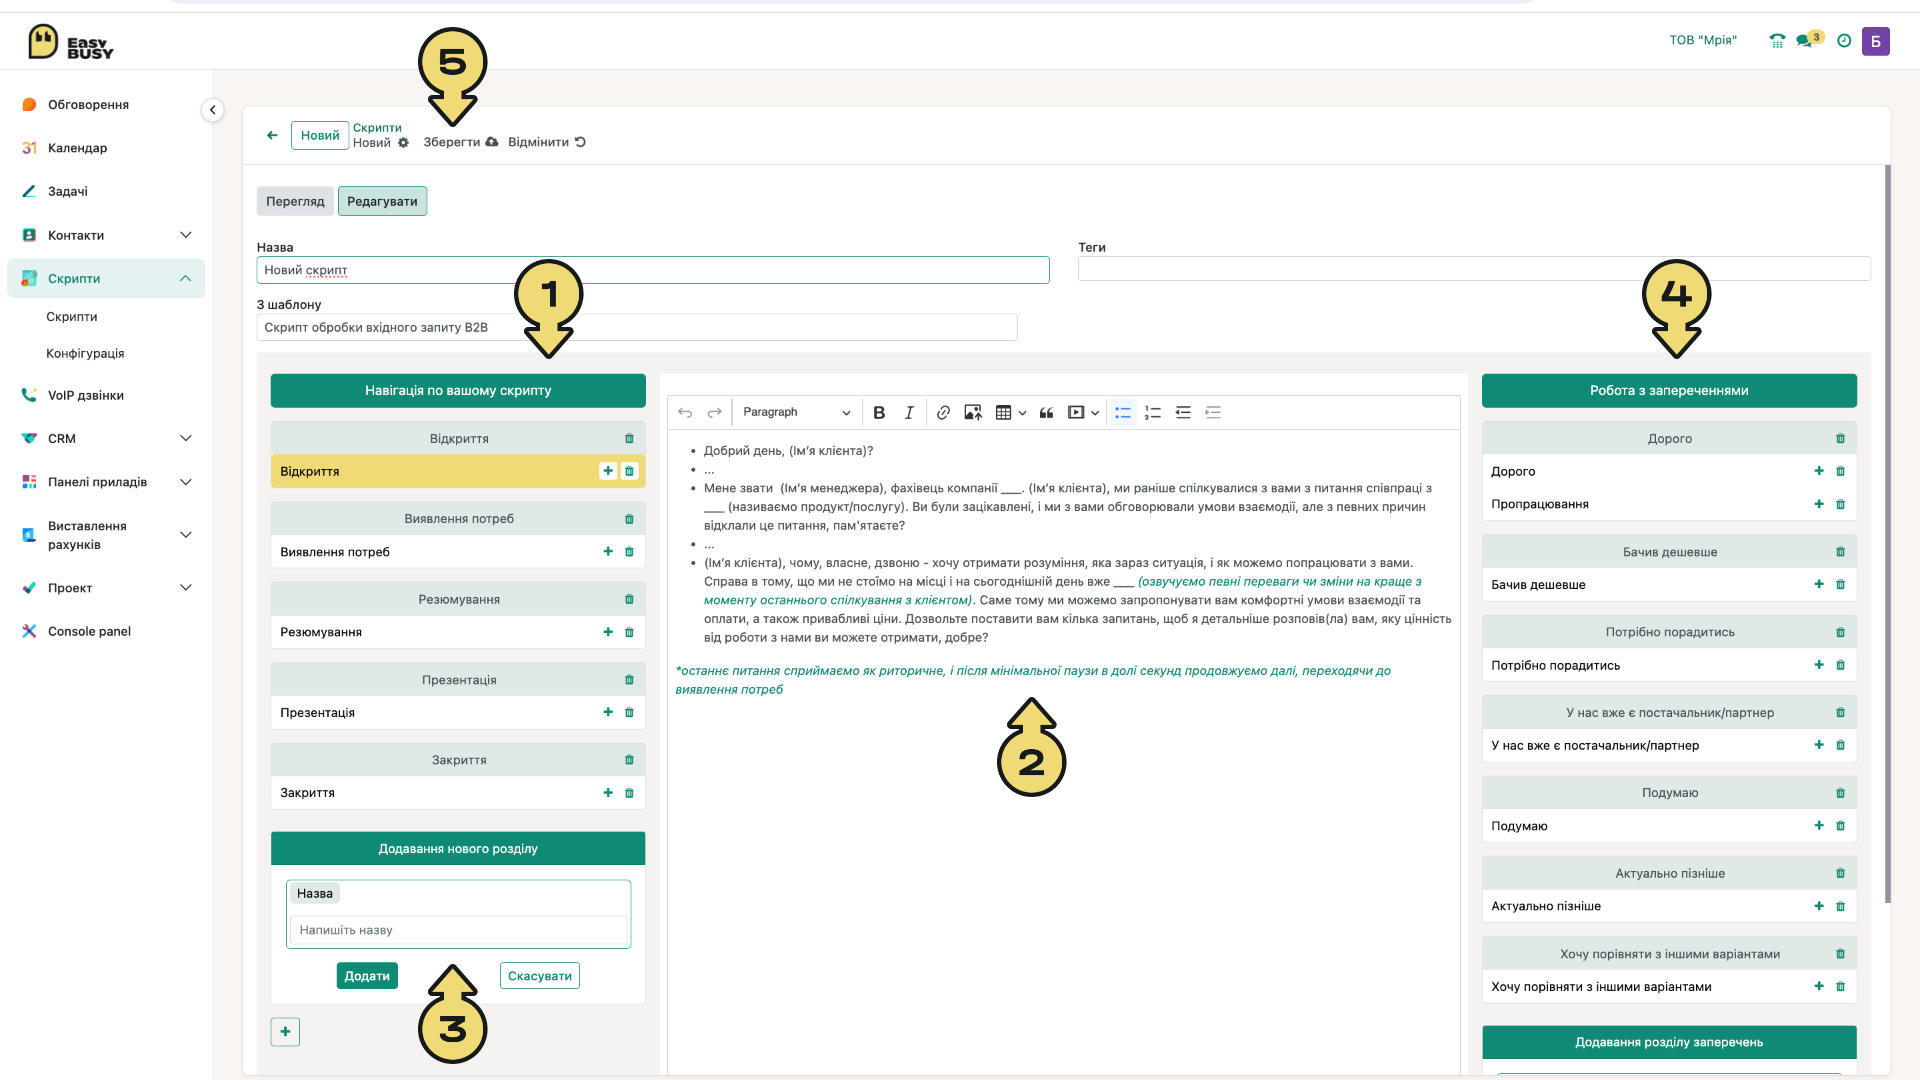This screenshot has width=1920, height=1080.
Task: Delete the Актуально пізніше row
Action: click(x=1840, y=906)
